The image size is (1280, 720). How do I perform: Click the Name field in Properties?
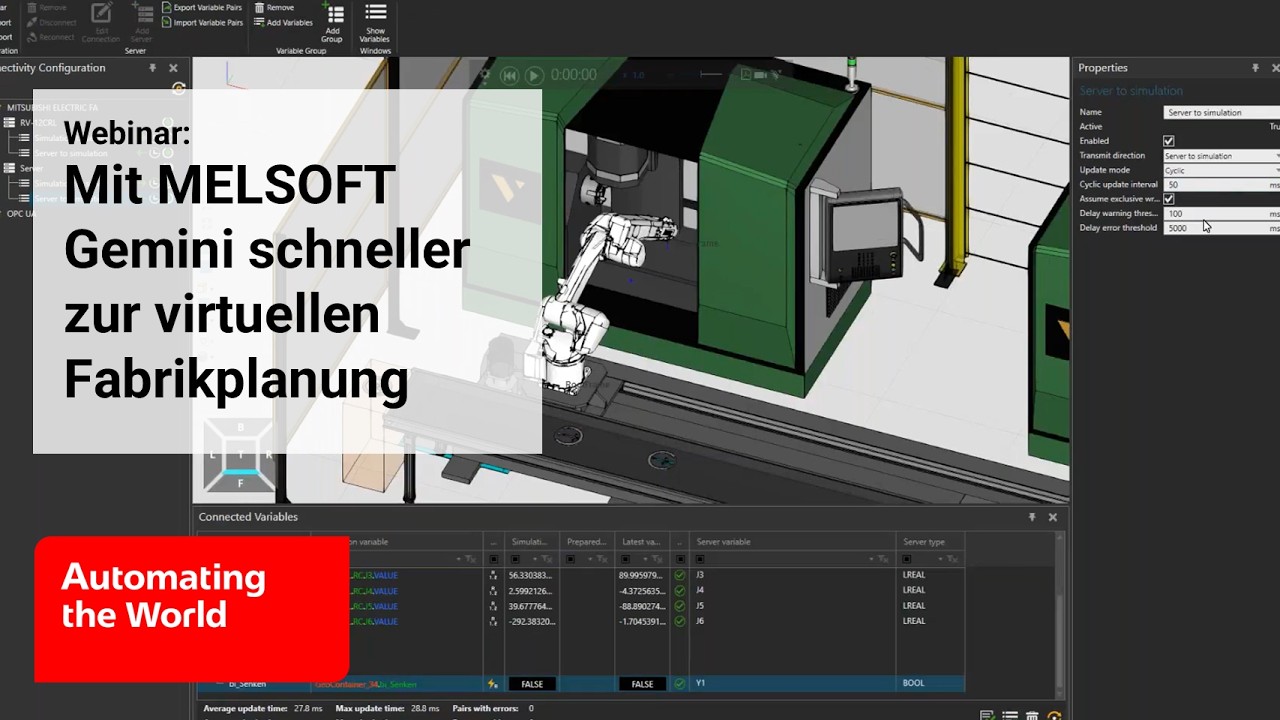(1221, 112)
